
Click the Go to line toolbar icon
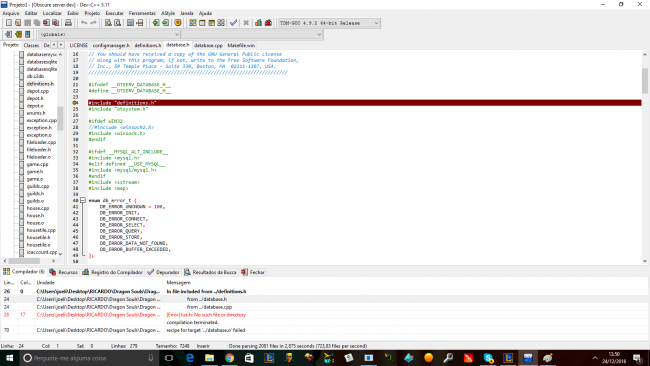pyautogui.click(x=140, y=23)
